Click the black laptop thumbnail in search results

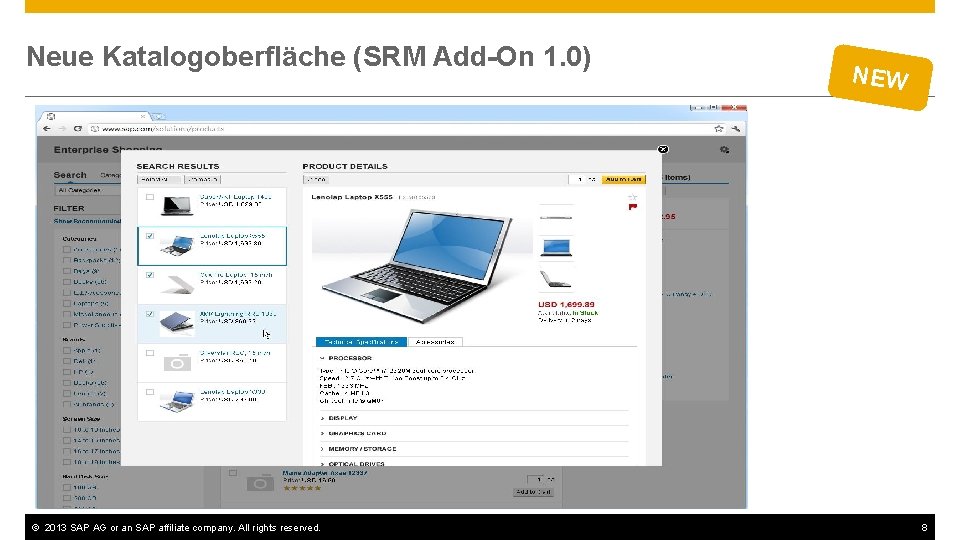click(176, 206)
